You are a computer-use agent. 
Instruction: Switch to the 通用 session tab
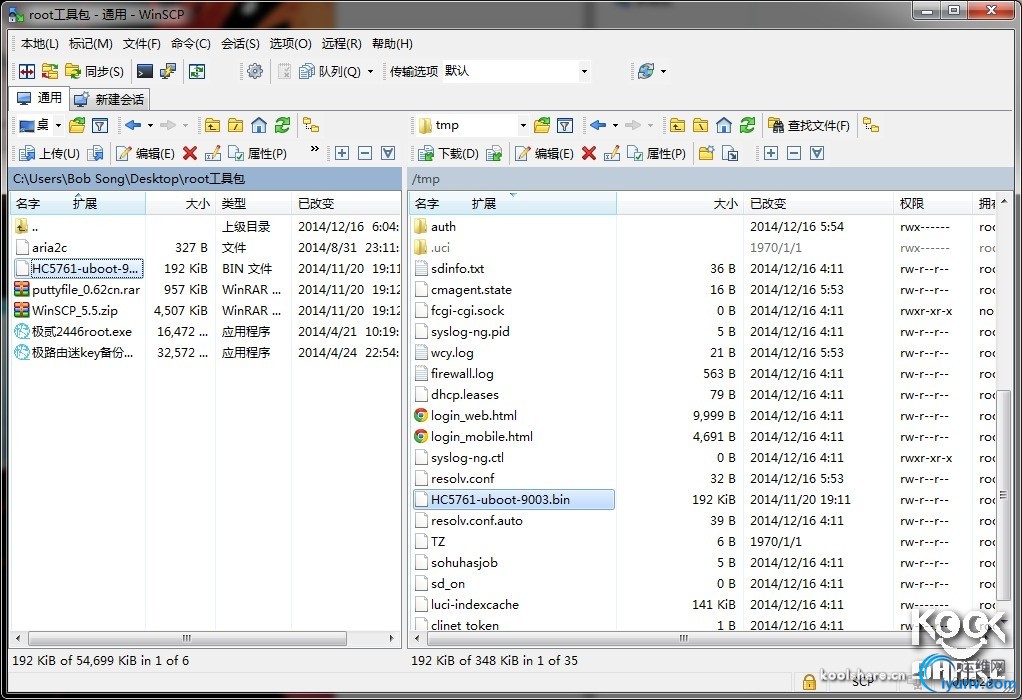[40, 98]
